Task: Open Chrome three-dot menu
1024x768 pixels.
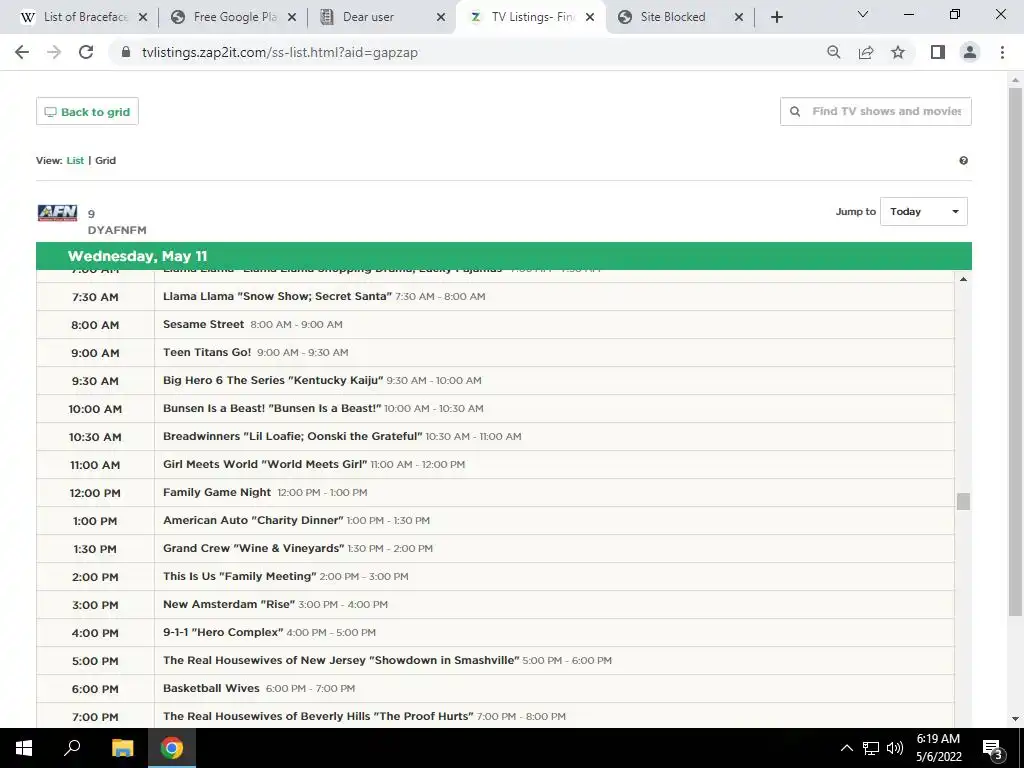Action: 1002,52
